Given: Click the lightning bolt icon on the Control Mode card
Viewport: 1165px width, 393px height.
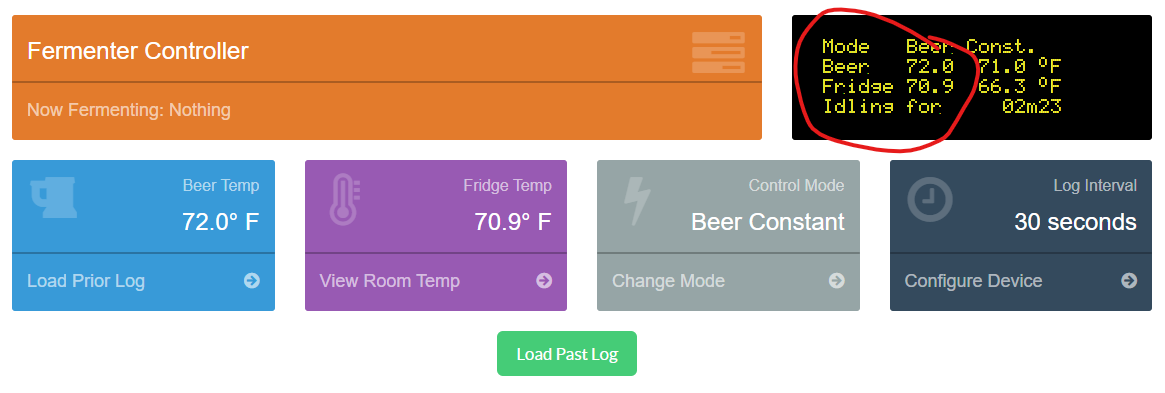Looking at the screenshot, I should (637, 201).
